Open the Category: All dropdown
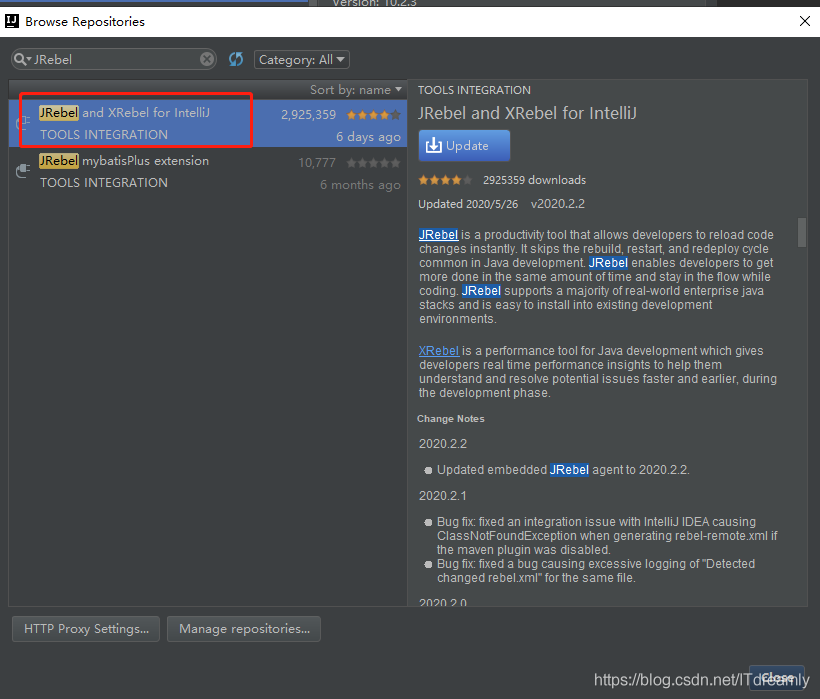Image resolution: width=820 pixels, height=699 pixels. pyautogui.click(x=302, y=60)
